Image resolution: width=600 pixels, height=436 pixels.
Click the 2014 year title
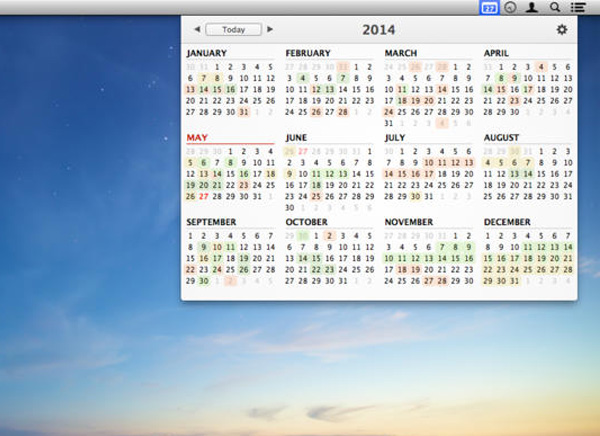click(x=378, y=30)
